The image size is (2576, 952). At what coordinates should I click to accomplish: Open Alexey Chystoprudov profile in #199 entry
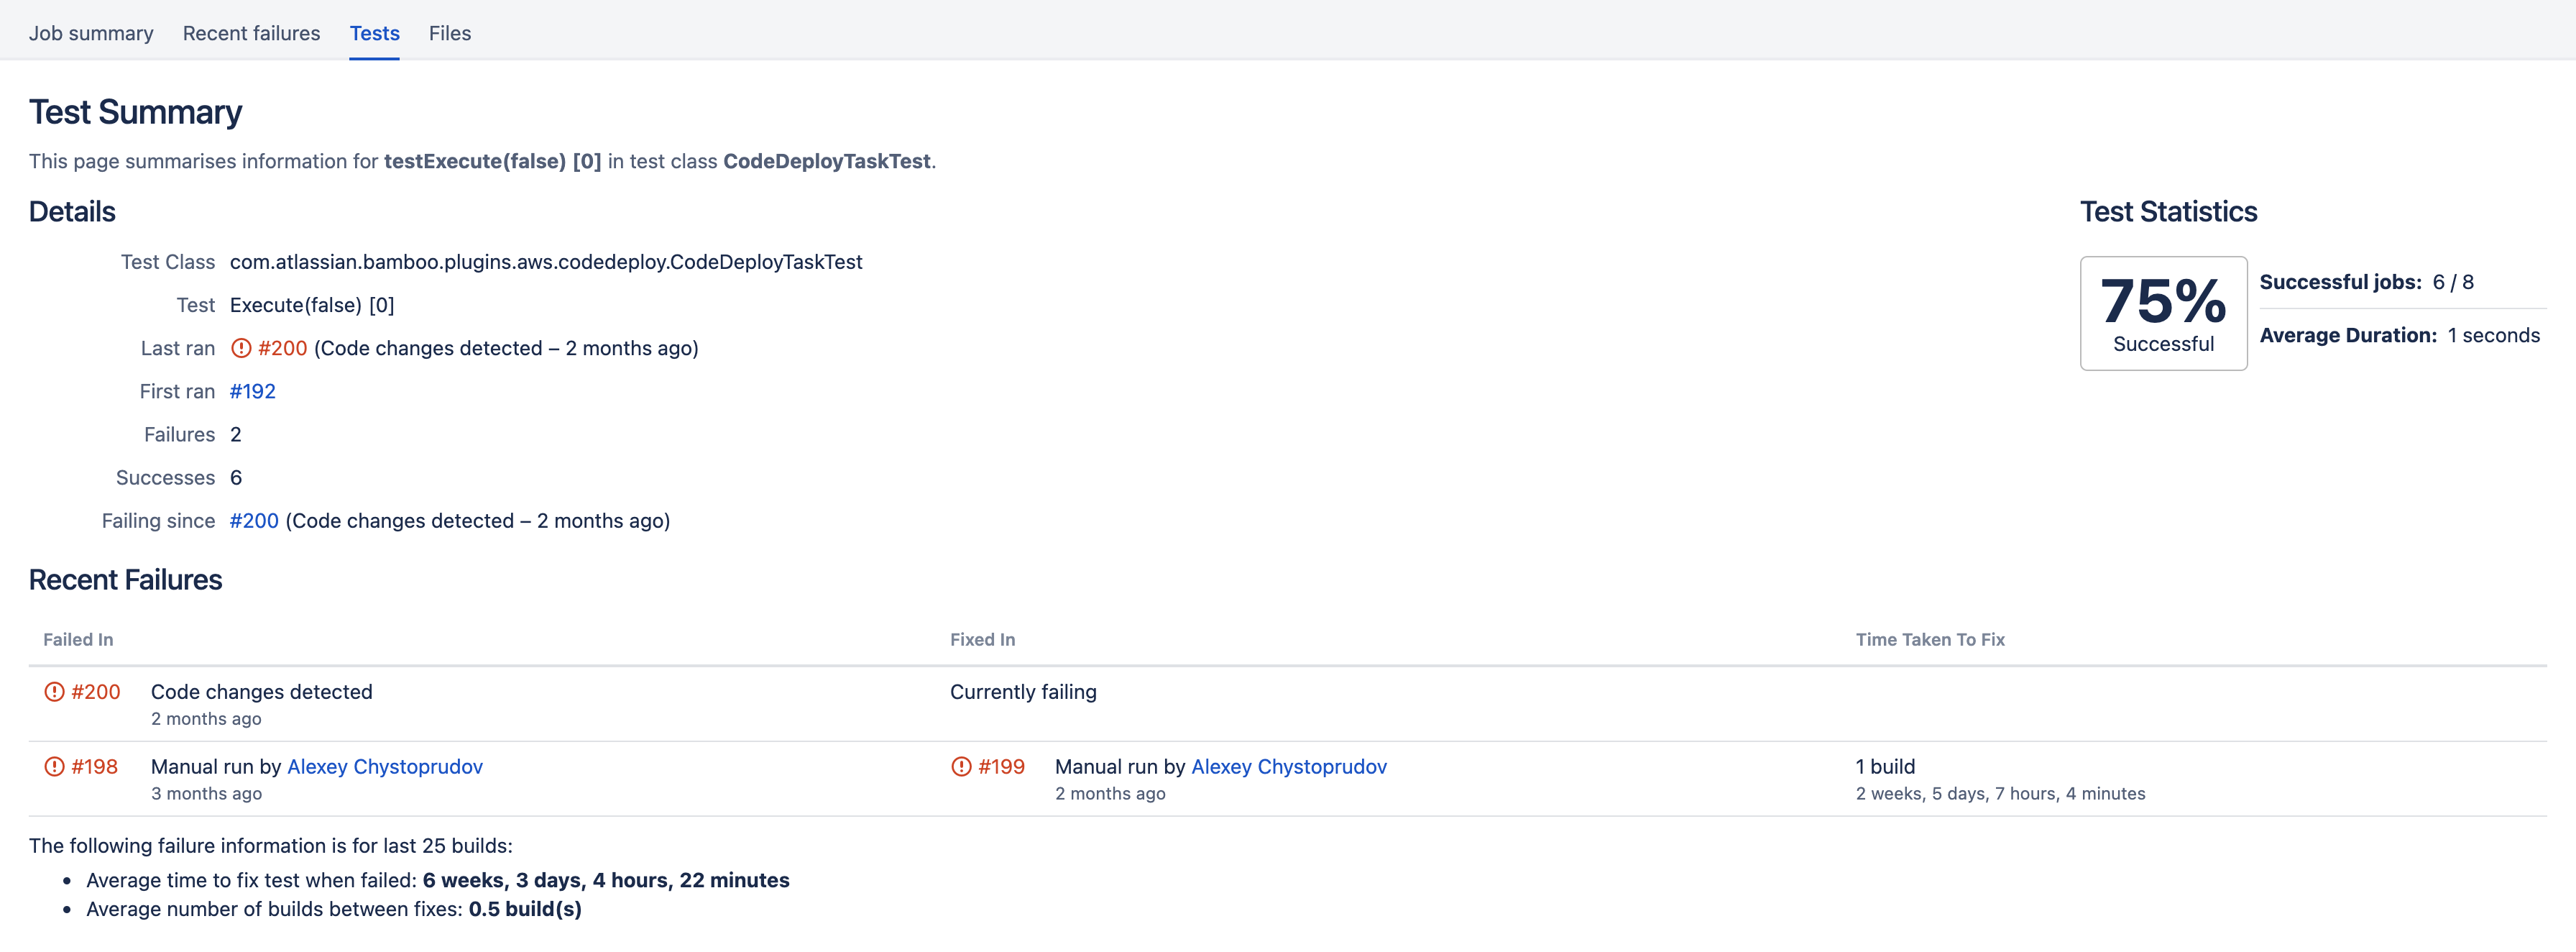(x=1288, y=767)
